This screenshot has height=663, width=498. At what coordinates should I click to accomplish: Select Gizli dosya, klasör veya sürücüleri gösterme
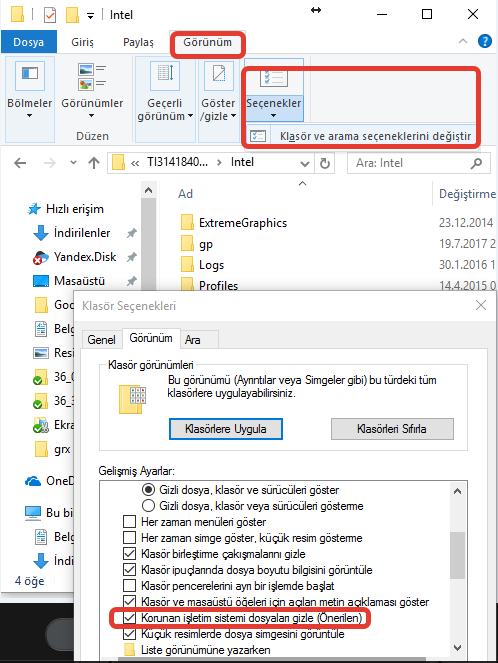pyautogui.click(x=148, y=506)
